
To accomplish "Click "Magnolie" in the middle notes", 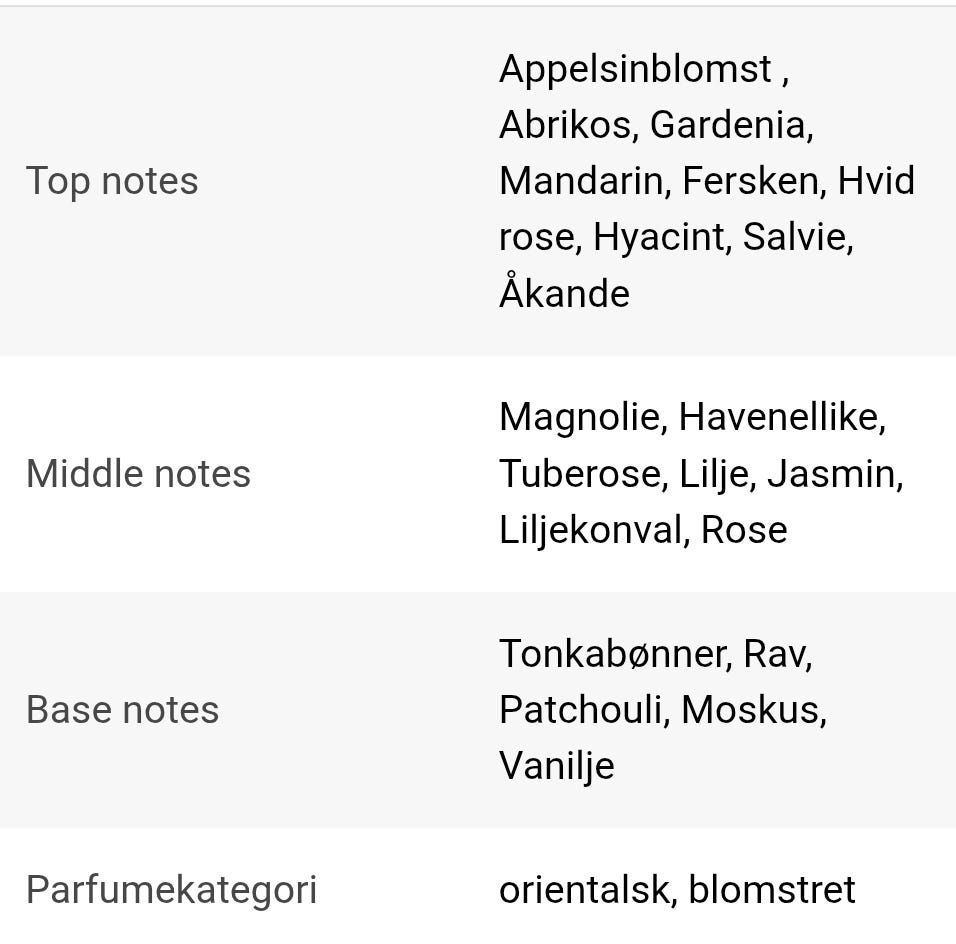I will [x=579, y=416].
